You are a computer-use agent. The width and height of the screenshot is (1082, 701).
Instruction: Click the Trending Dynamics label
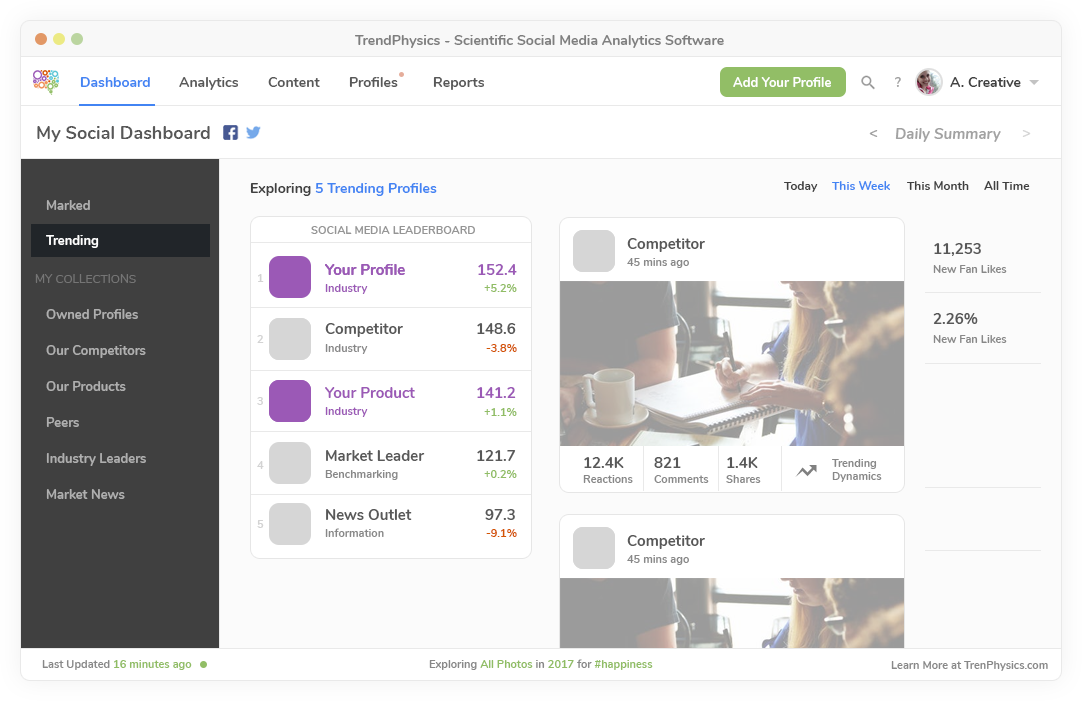tap(856, 470)
